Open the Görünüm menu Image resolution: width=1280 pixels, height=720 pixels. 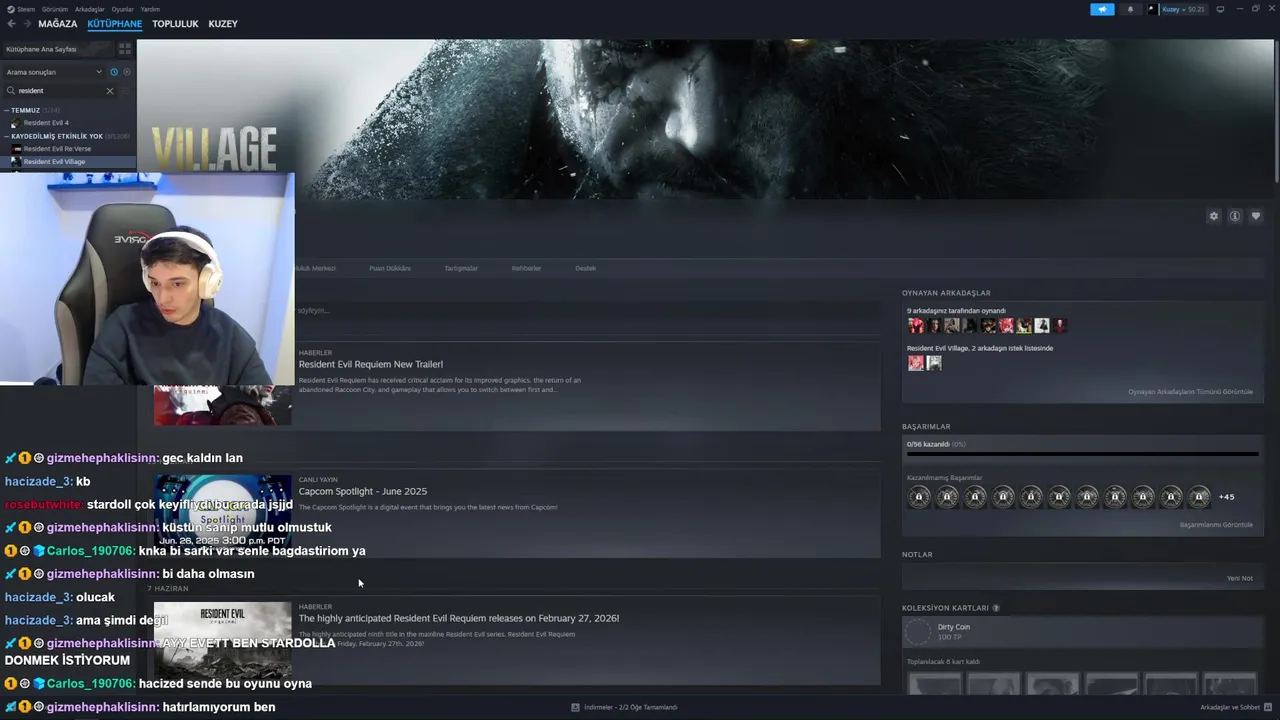56,9
